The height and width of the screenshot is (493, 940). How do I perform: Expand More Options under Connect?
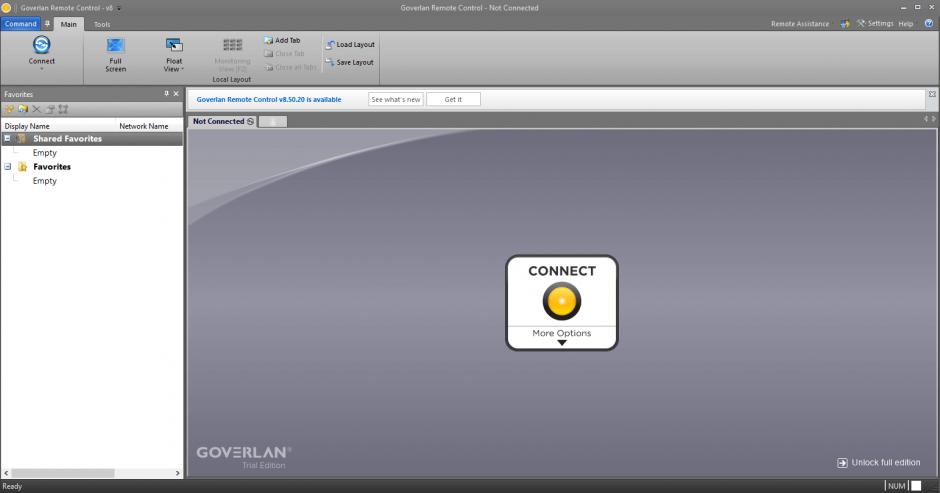562,337
